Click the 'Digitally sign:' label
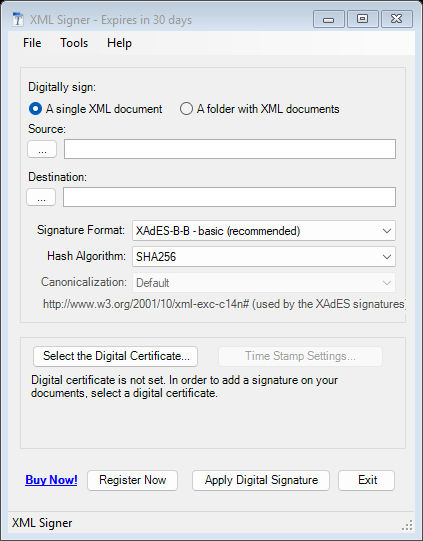This screenshot has height=541, width=423. 62,87
